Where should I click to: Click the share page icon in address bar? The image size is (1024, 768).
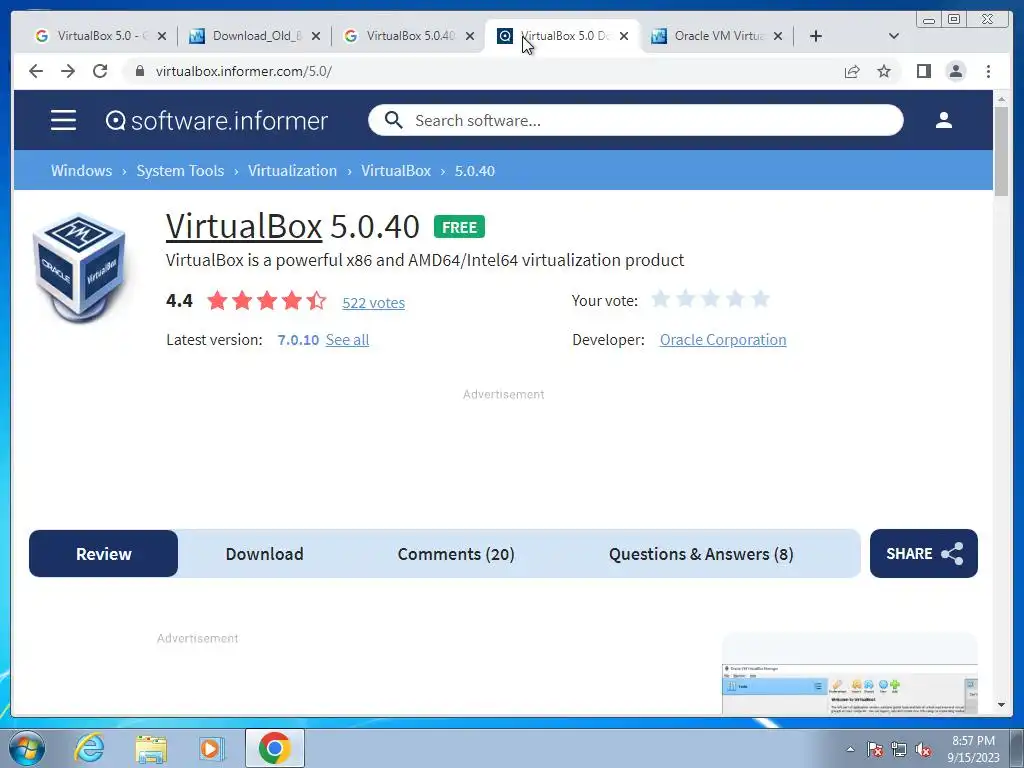tap(852, 71)
